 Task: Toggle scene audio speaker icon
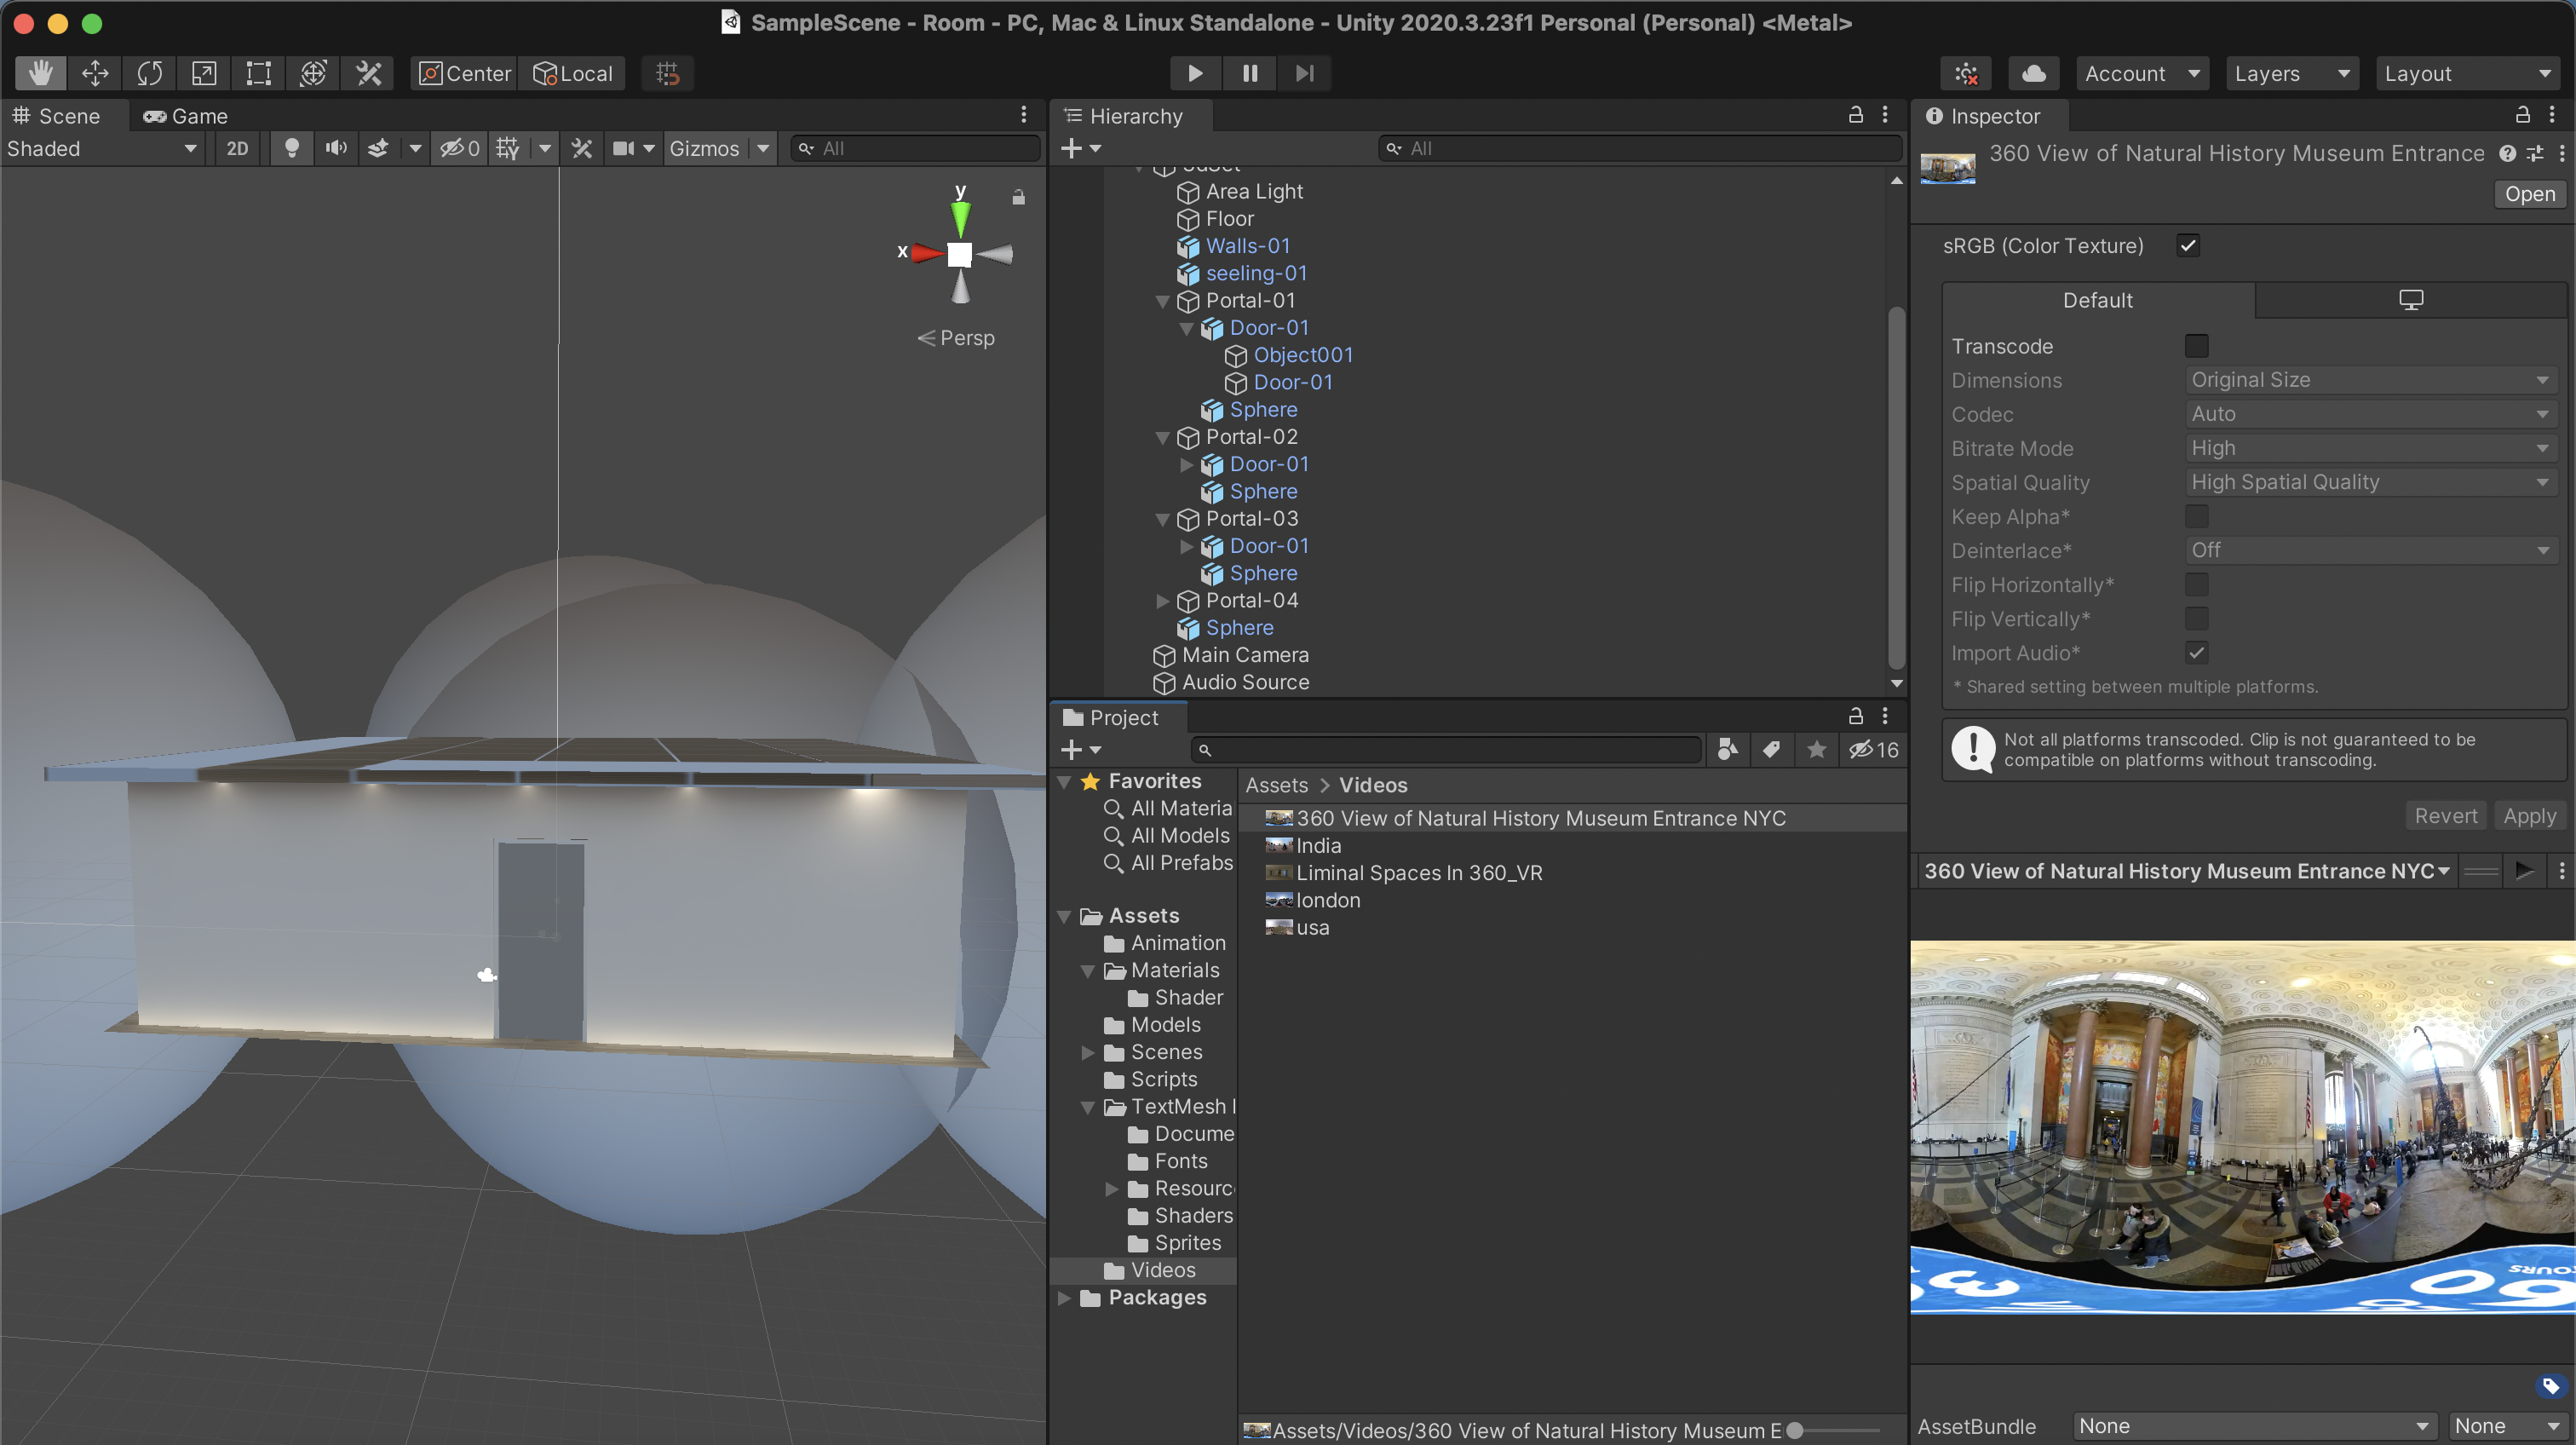point(336,148)
